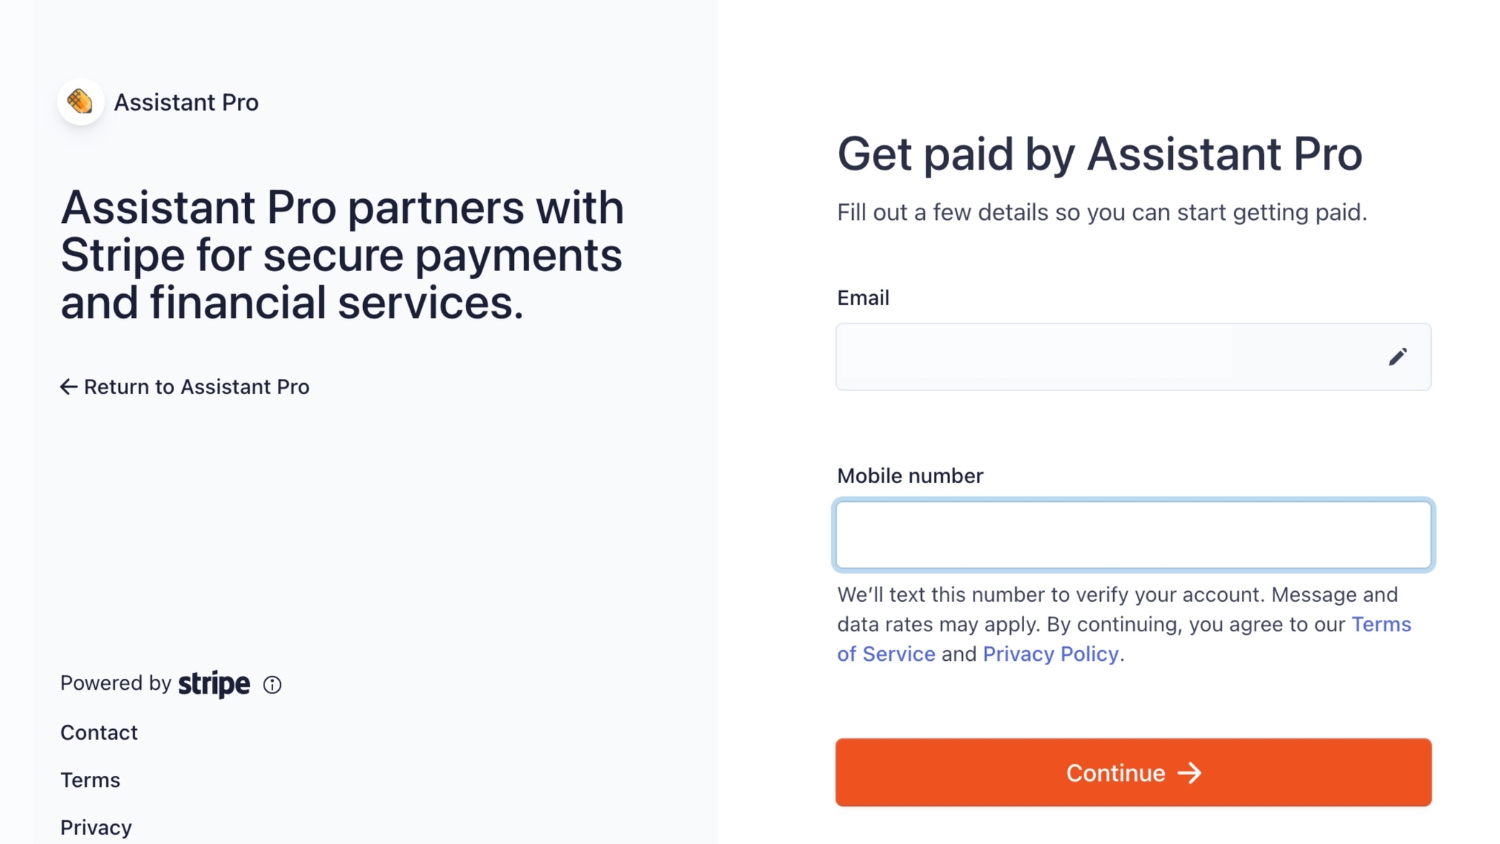This screenshot has height=844, width=1500.
Task: Click the orange Continue button
Action: tap(1133, 772)
